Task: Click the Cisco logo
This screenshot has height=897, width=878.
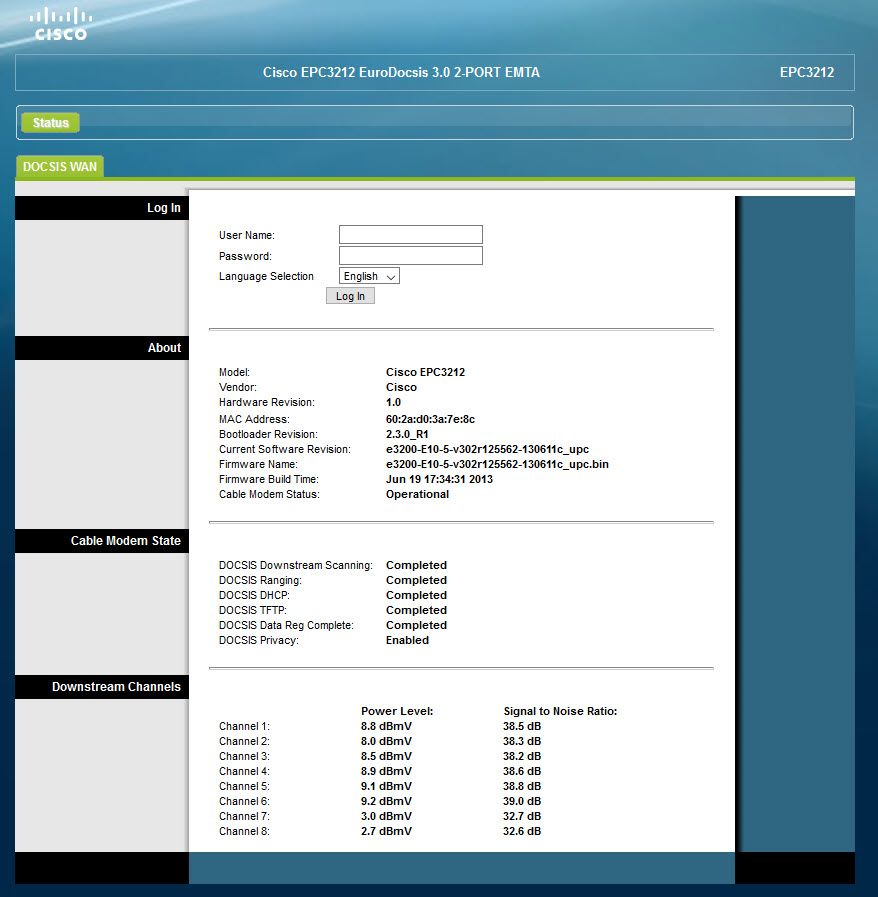Action: point(61,25)
